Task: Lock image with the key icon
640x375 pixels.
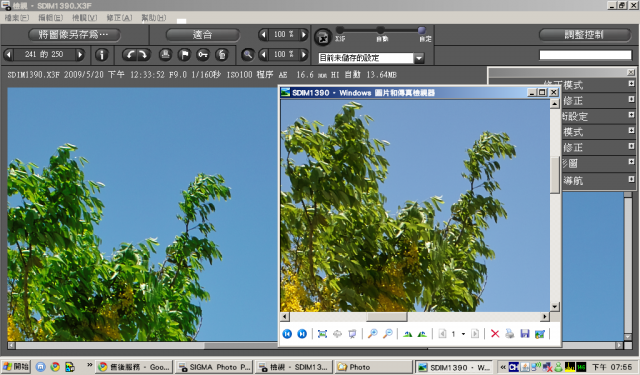Action: pos(203,55)
